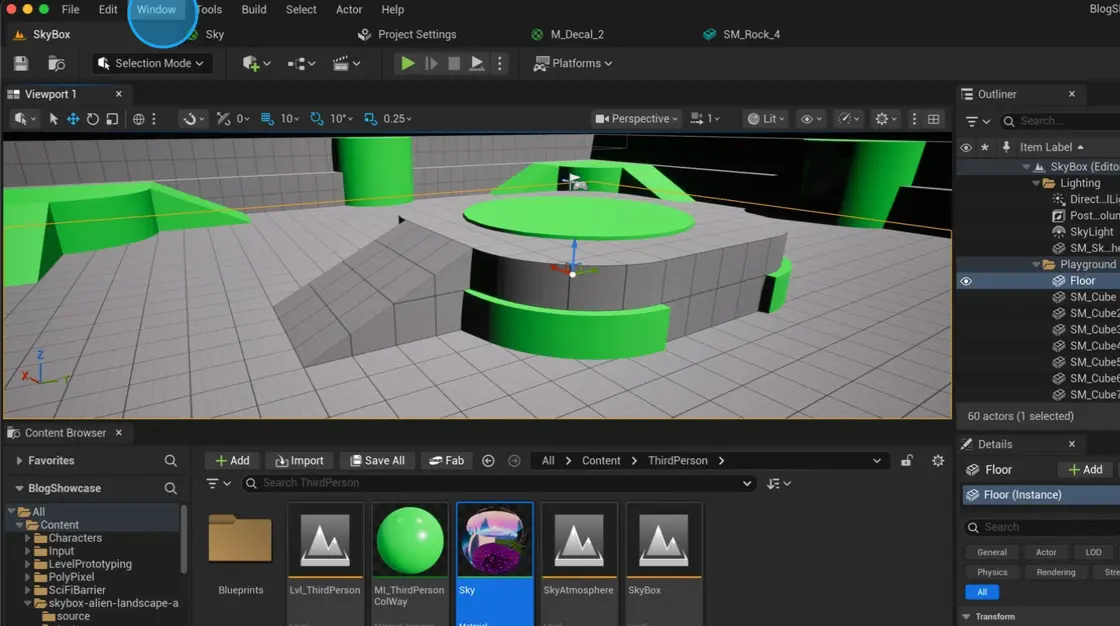The image size is (1120, 626).
Task: Start Play in Editor with the green Play button
Action: coord(407,63)
